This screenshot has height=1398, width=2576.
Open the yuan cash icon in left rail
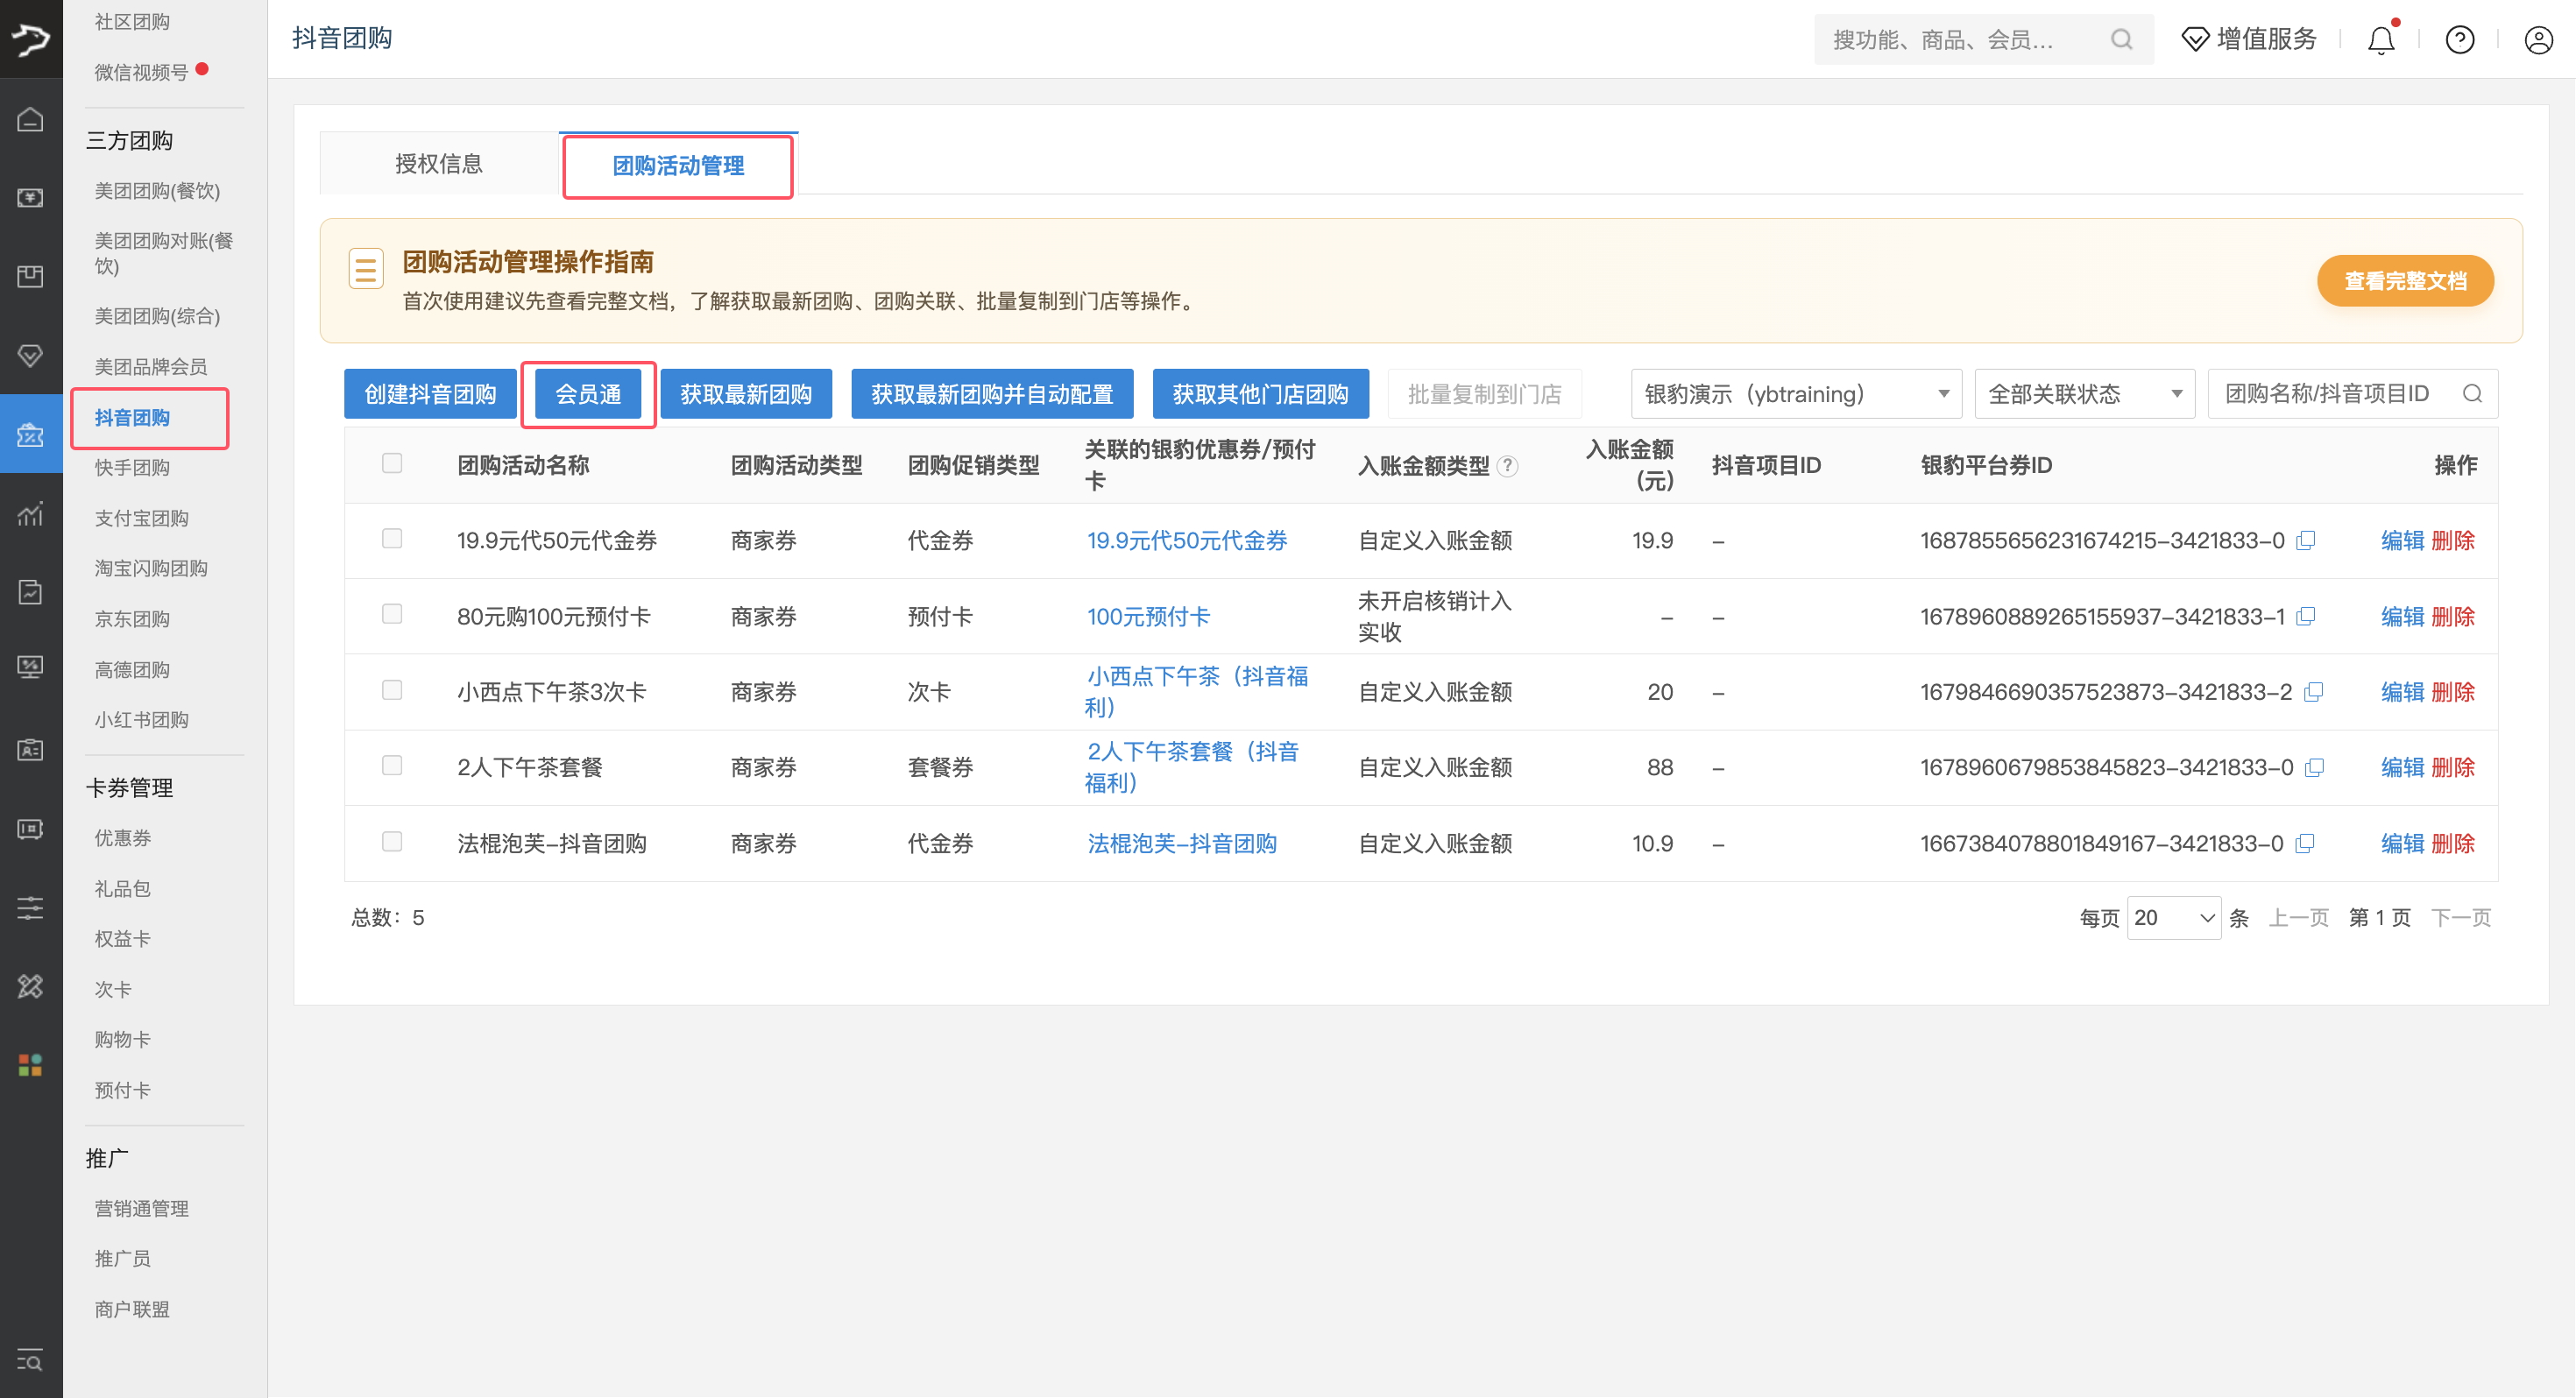coord(31,198)
